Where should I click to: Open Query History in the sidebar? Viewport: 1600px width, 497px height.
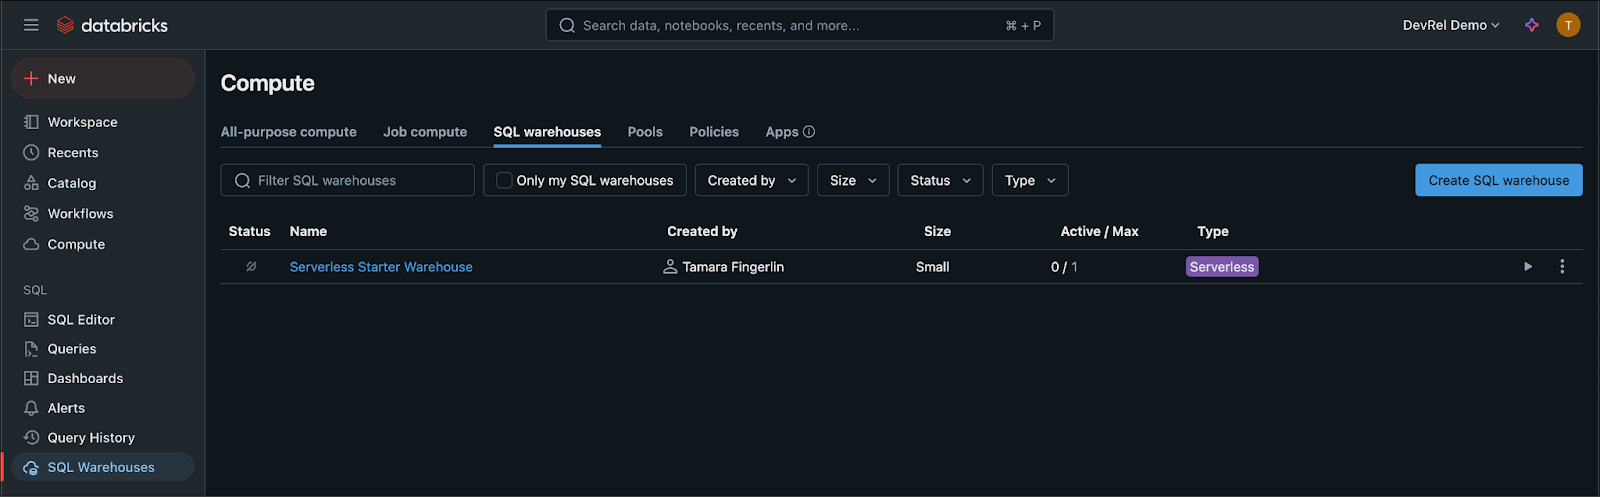[x=90, y=438]
